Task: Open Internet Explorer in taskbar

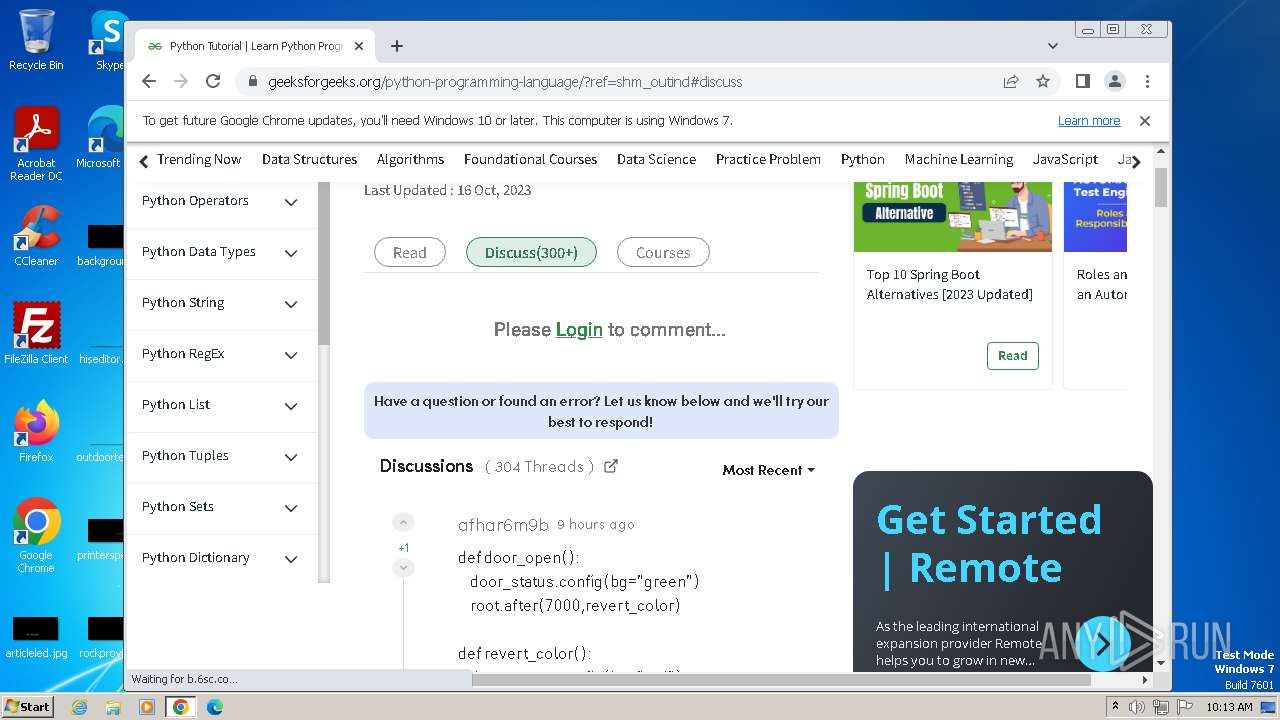Action: 79,707
